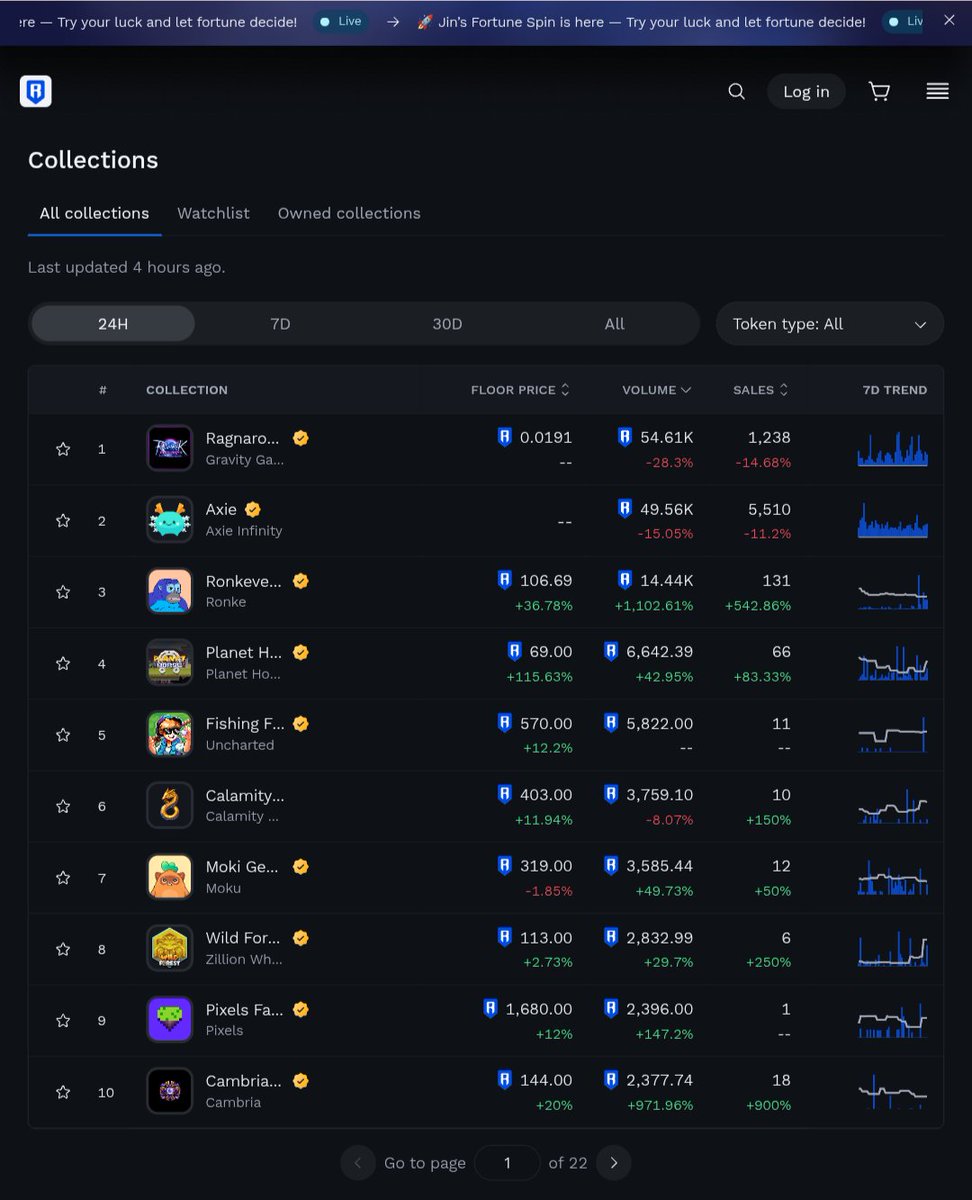This screenshot has height=1200, width=972.
Task: Go to next page arrow
Action: 614,1163
